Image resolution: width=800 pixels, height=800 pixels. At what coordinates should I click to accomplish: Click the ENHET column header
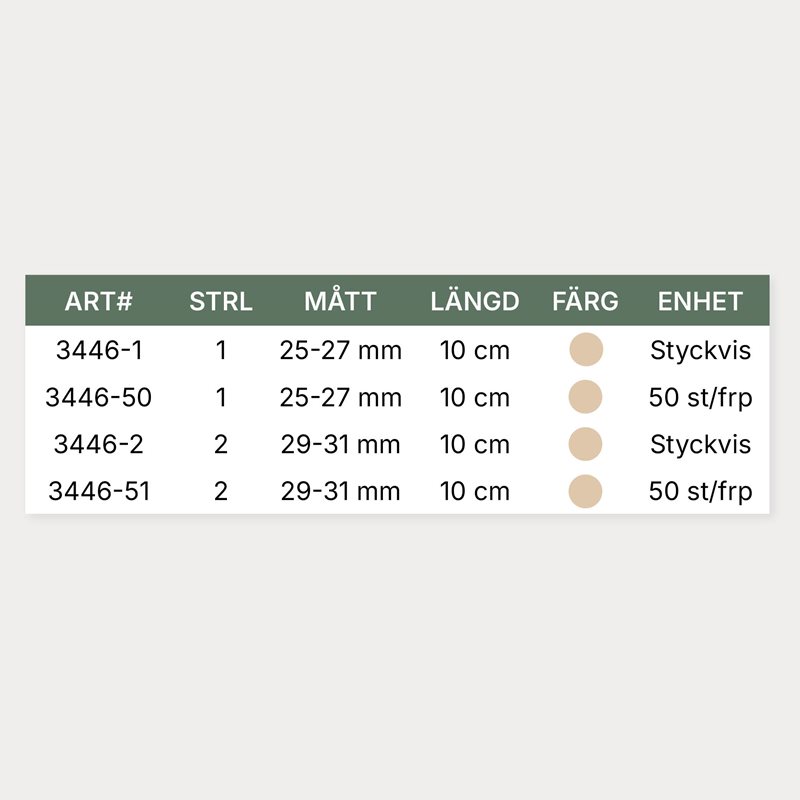700,301
